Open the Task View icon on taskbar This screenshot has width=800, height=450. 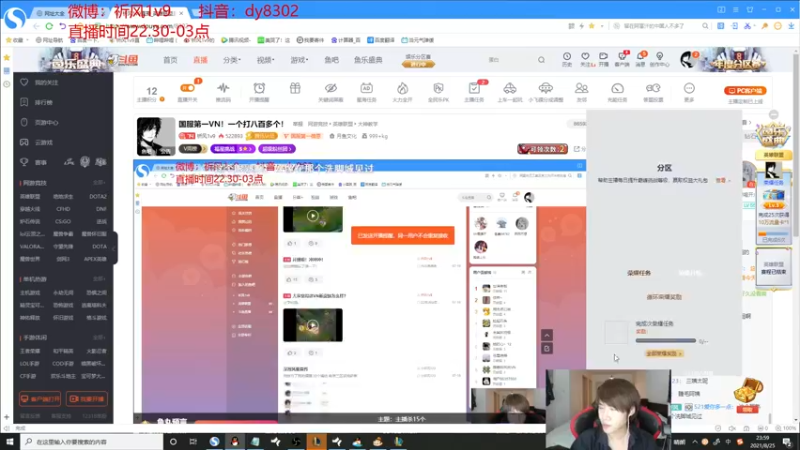[193, 442]
